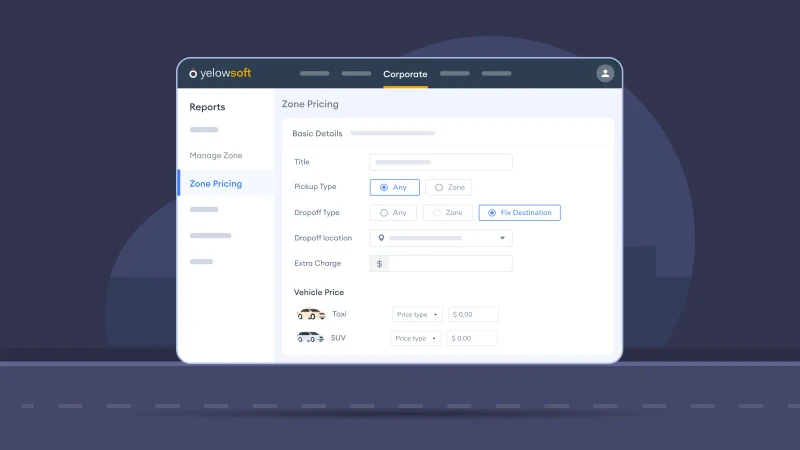800x450 pixels.
Task: Click the yelowsoft logo
Action: (x=220, y=74)
